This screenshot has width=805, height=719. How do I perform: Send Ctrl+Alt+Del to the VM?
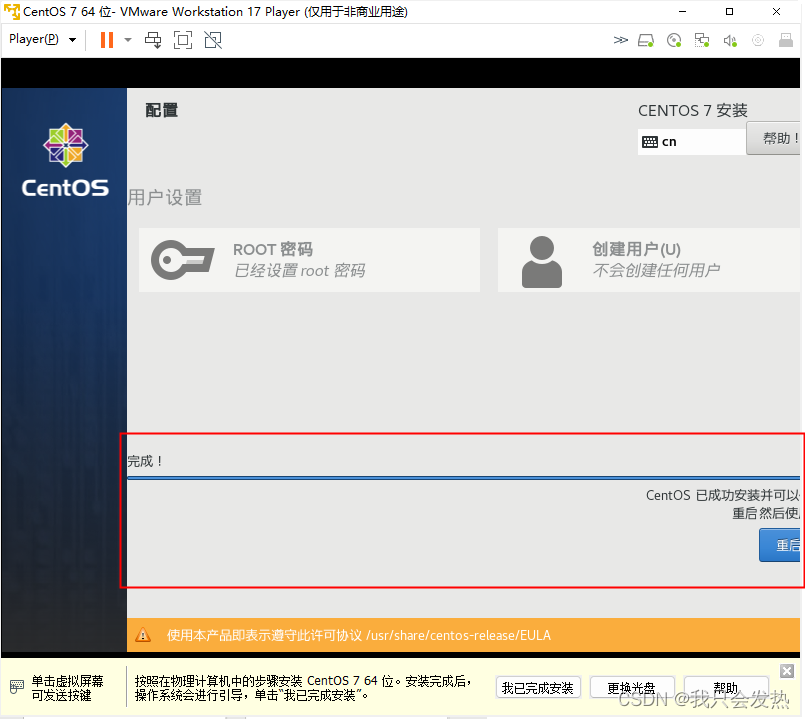pyautogui.click(x=153, y=40)
